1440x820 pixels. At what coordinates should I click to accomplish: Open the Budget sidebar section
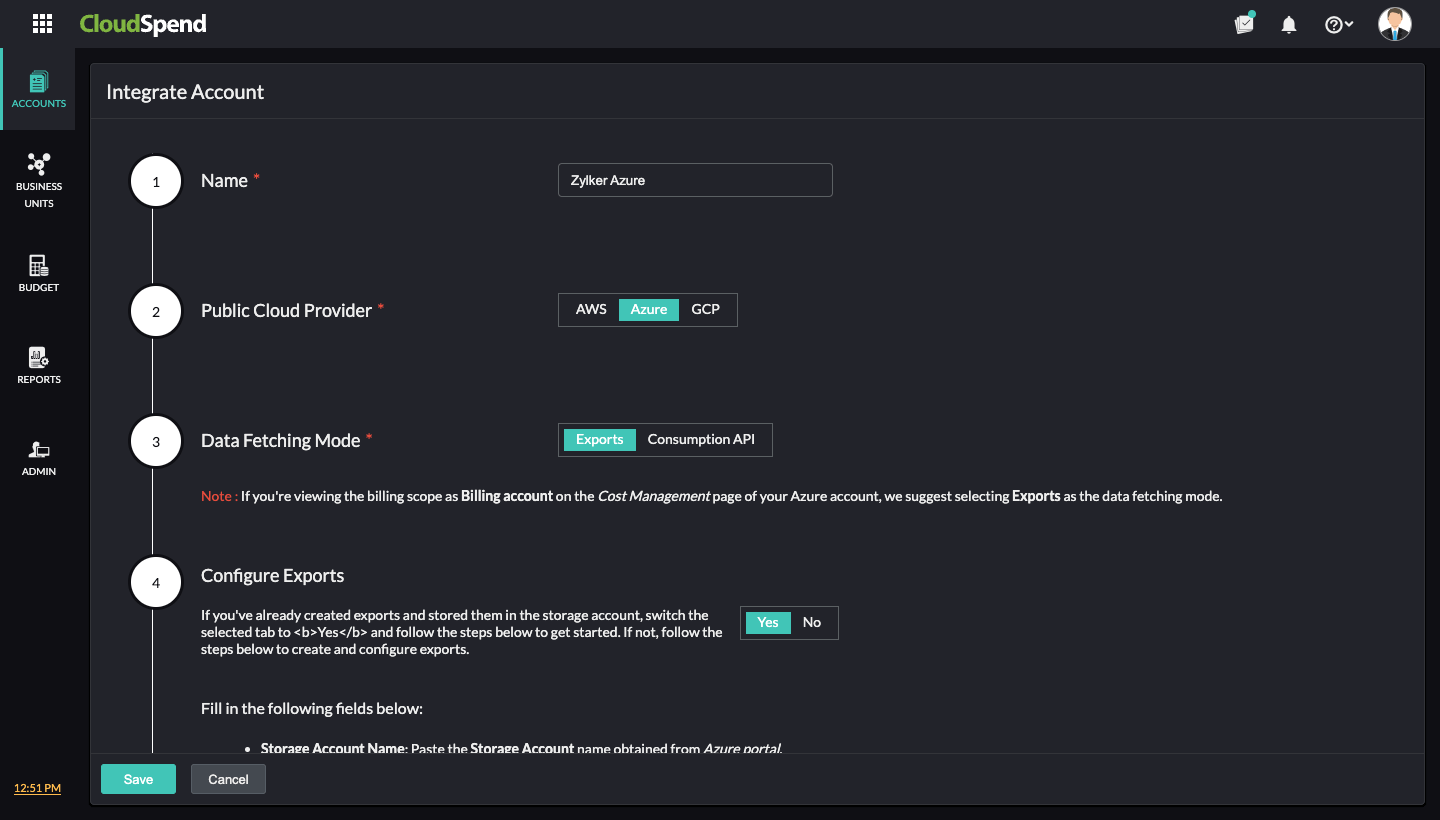point(39,273)
